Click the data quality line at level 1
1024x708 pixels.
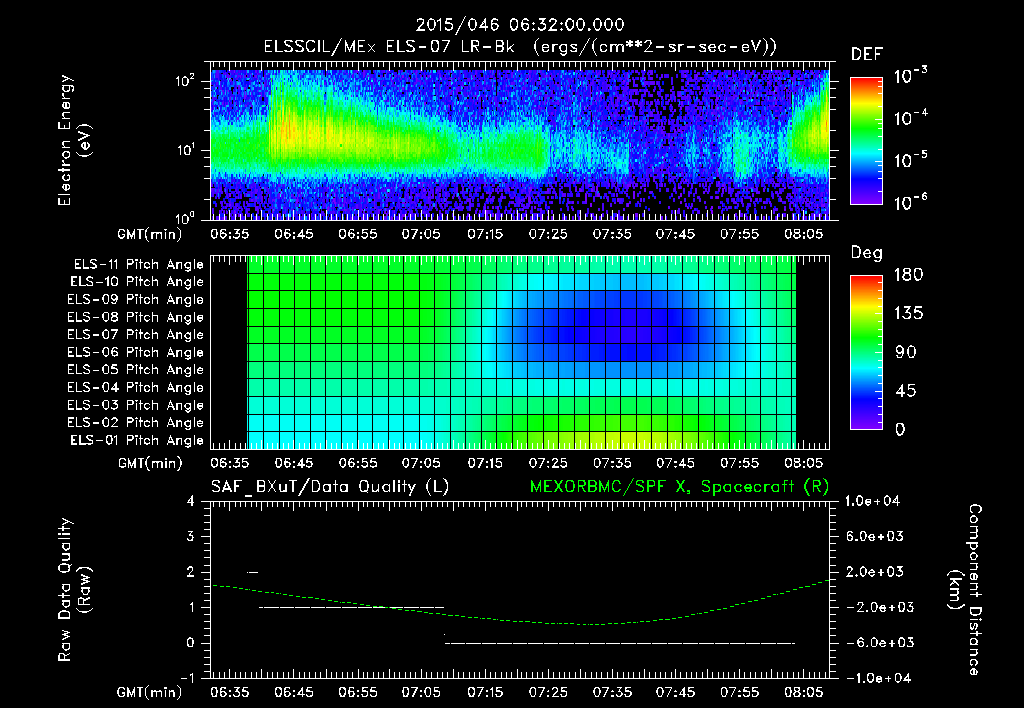(x=351, y=607)
